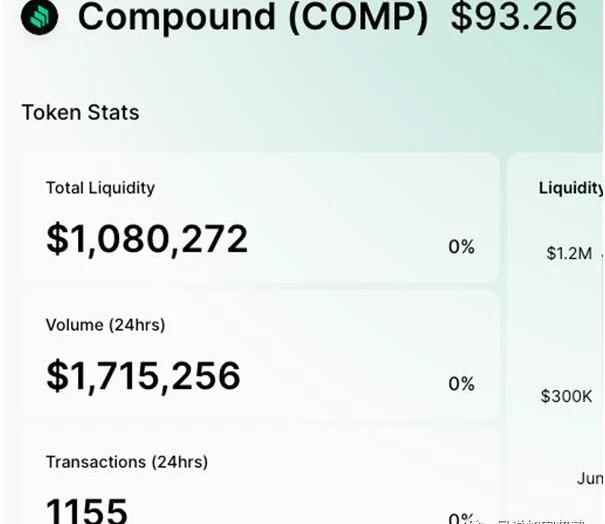This screenshot has width=605, height=524.
Task: Click the $1,715,256 volume value
Action: tap(143, 376)
